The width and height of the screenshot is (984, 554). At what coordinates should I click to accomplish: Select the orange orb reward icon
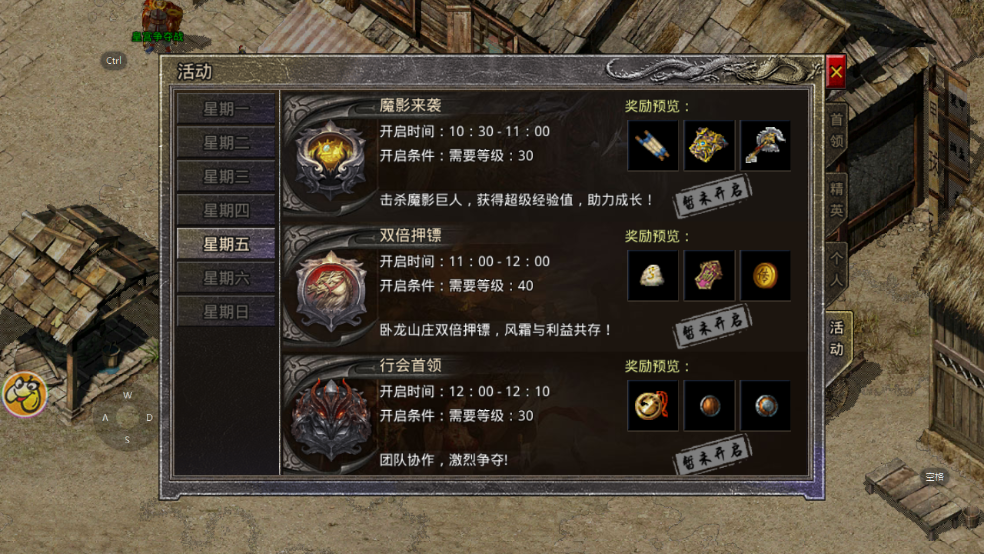[x=709, y=405]
